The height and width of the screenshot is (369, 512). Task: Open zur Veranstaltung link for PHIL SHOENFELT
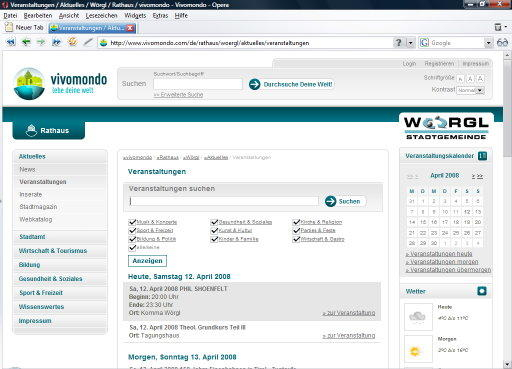(x=349, y=313)
